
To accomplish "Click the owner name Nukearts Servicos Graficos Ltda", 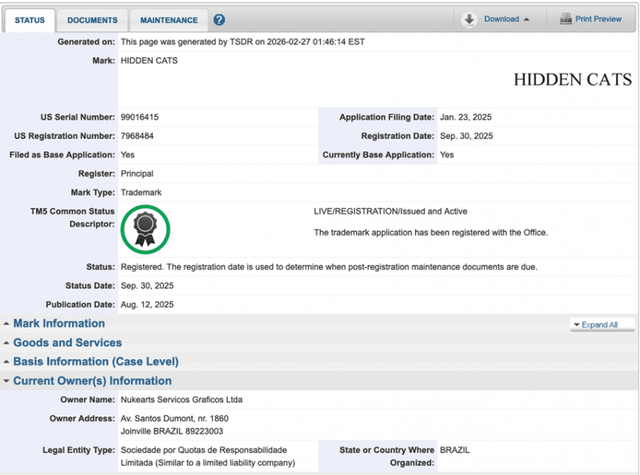I will coord(185,400).
